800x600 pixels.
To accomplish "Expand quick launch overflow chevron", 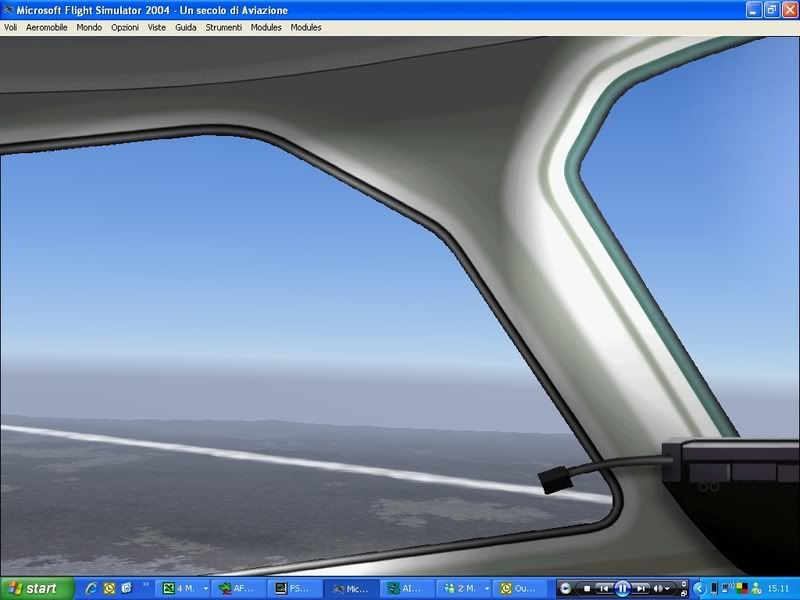I will pyautogui.click(x=146, y=584).
